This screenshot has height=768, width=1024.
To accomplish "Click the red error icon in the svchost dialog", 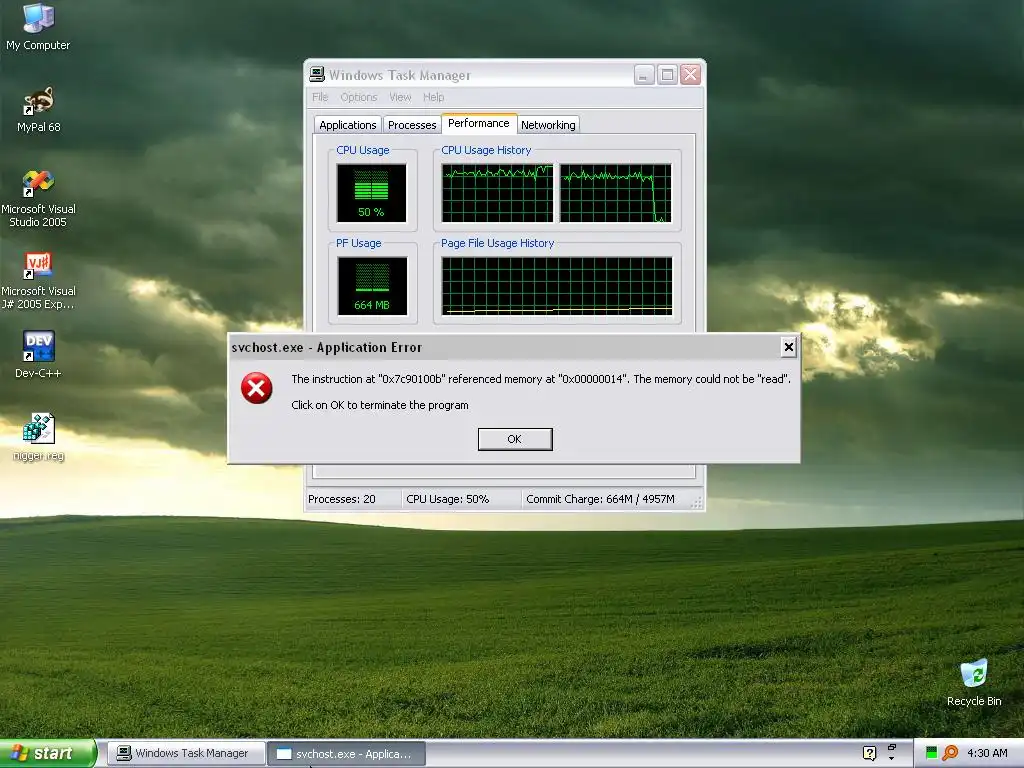I will 257,389.
